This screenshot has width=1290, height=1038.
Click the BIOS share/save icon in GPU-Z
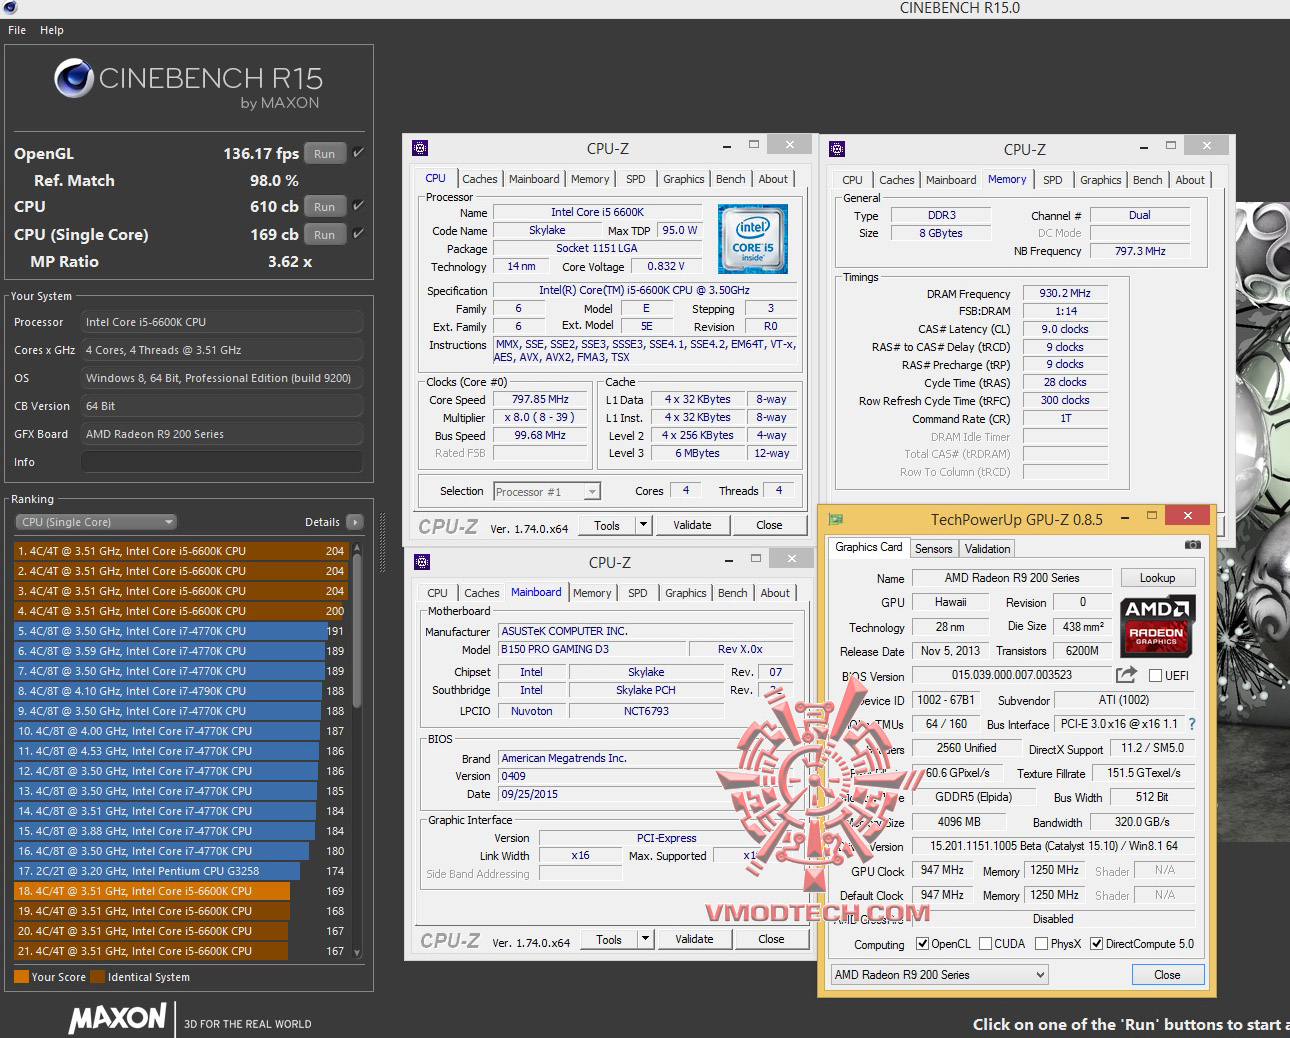point(1126,675)
